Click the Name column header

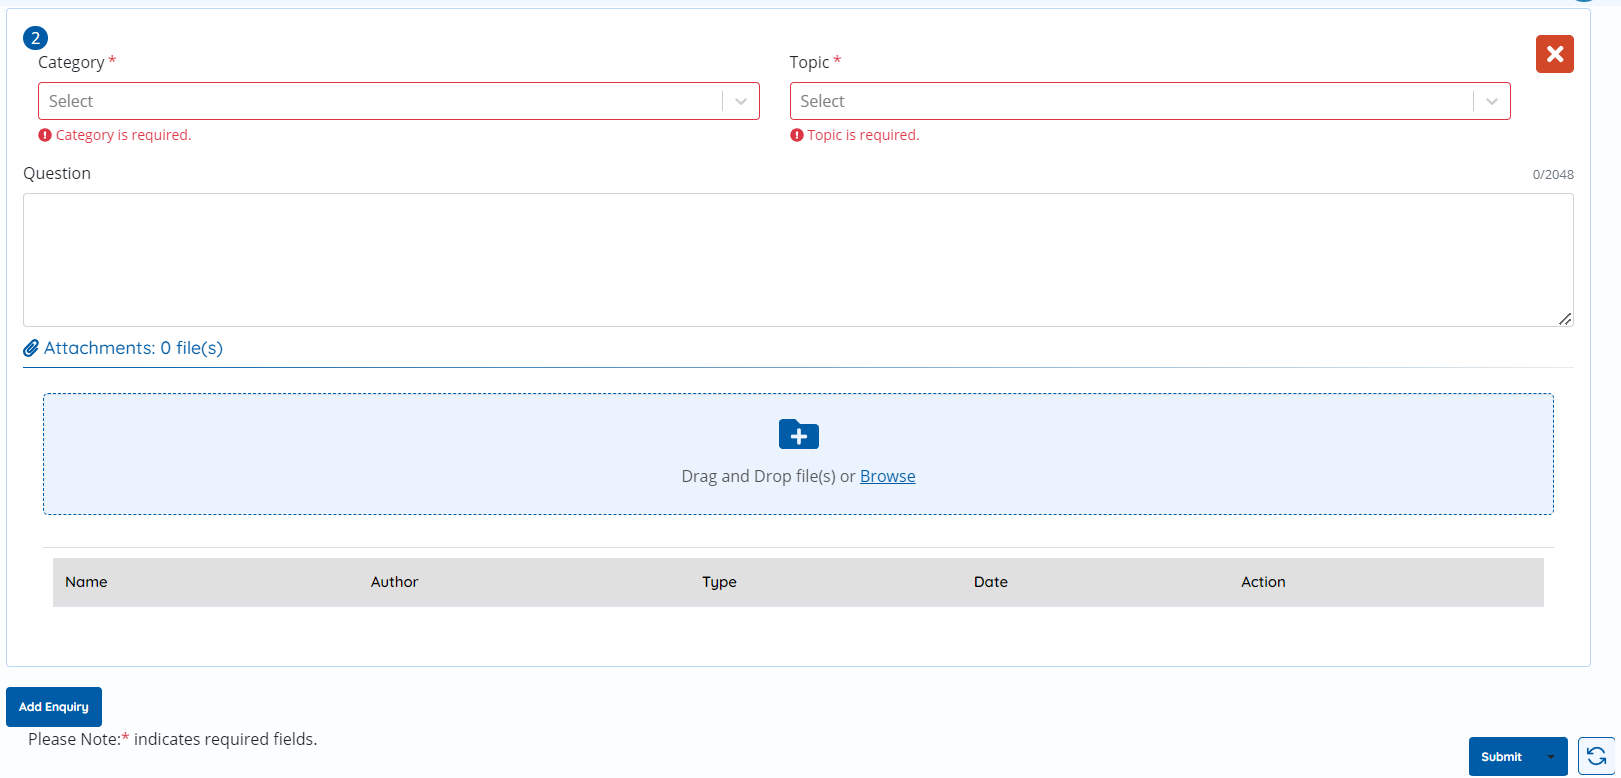click(x=86, y=582)
